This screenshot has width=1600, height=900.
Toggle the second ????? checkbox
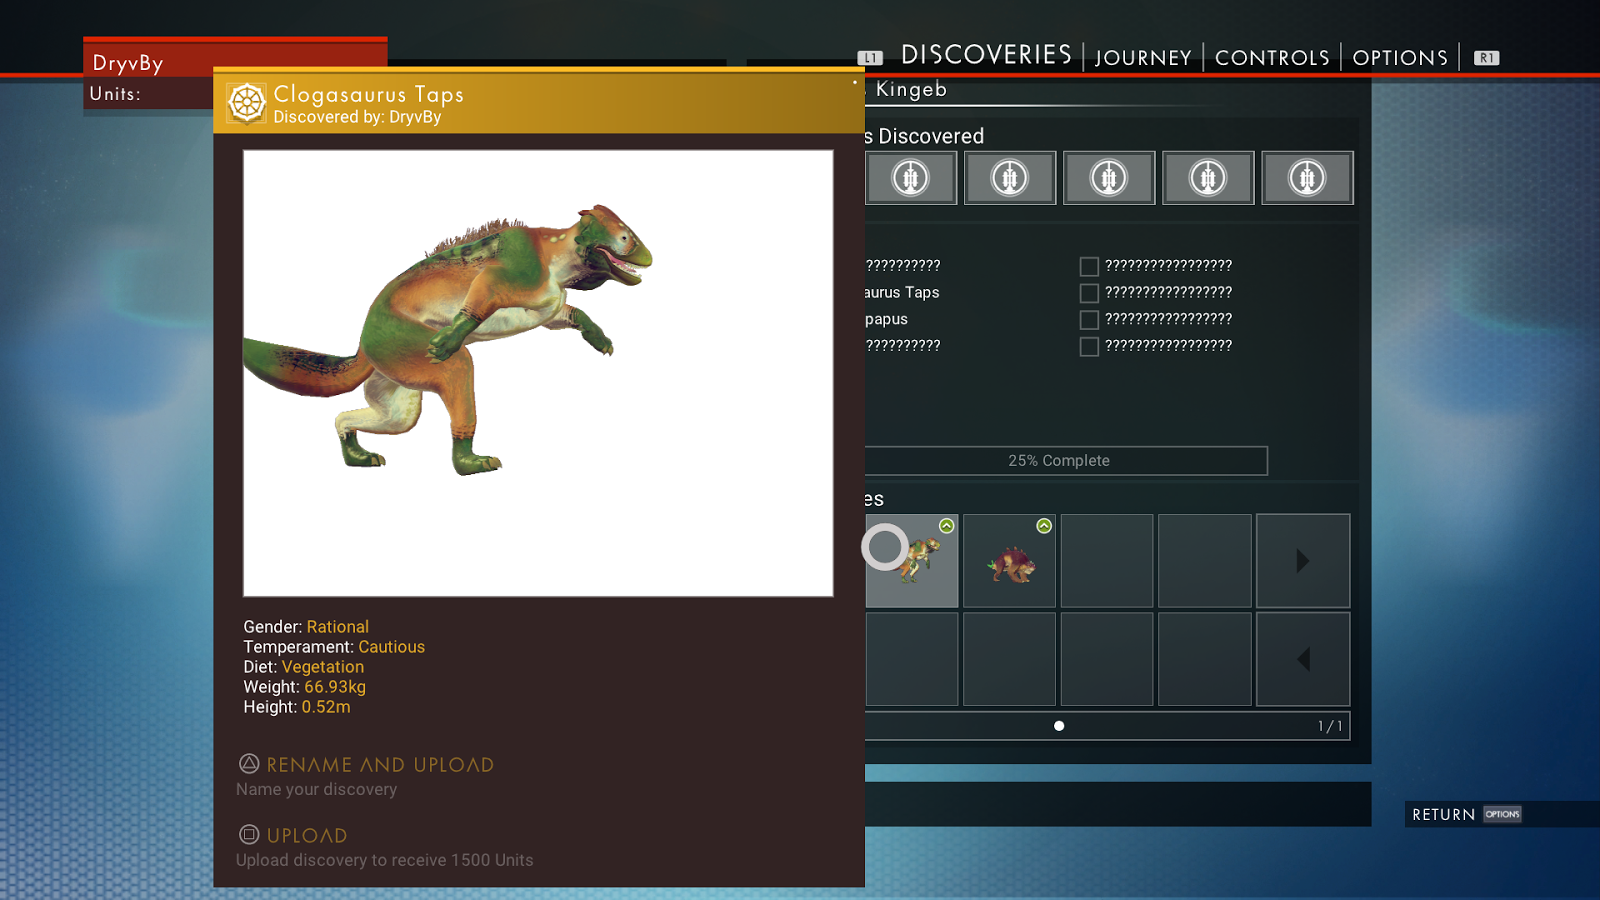(1089, 293)
